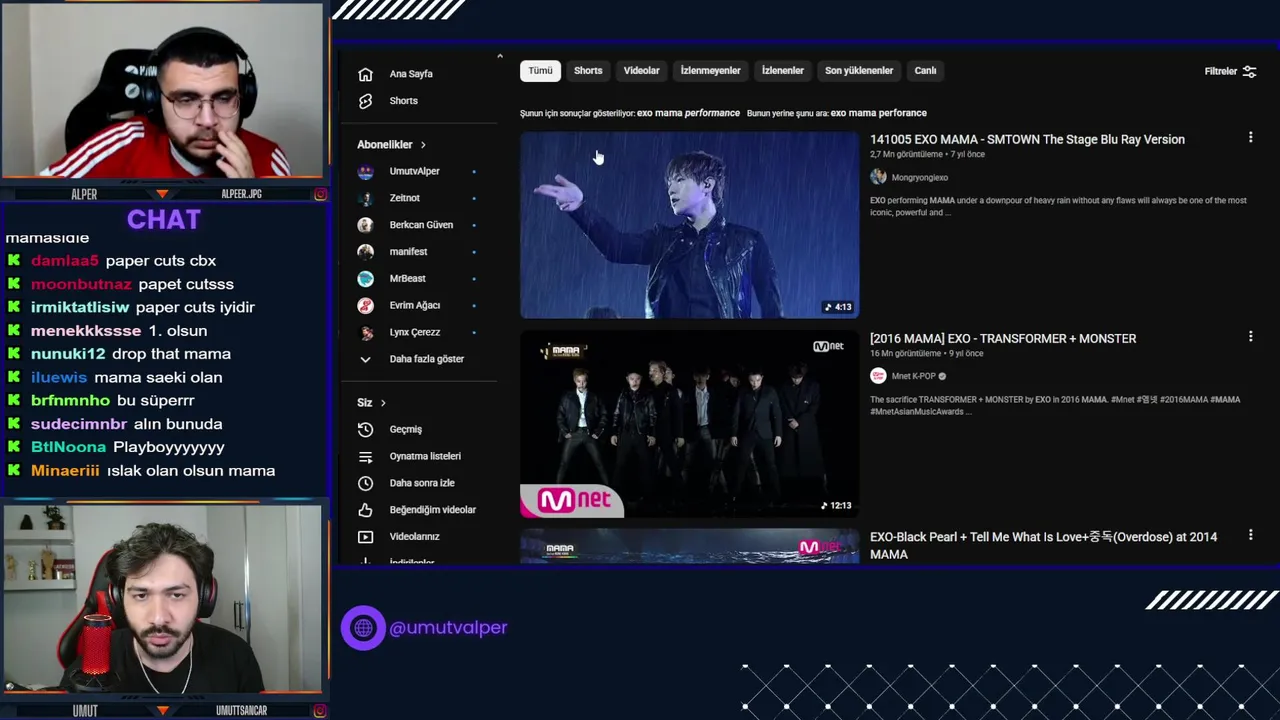Click Lynx Çerezz channel avatar
The image size is (1280, 720).
click(366, 332)
